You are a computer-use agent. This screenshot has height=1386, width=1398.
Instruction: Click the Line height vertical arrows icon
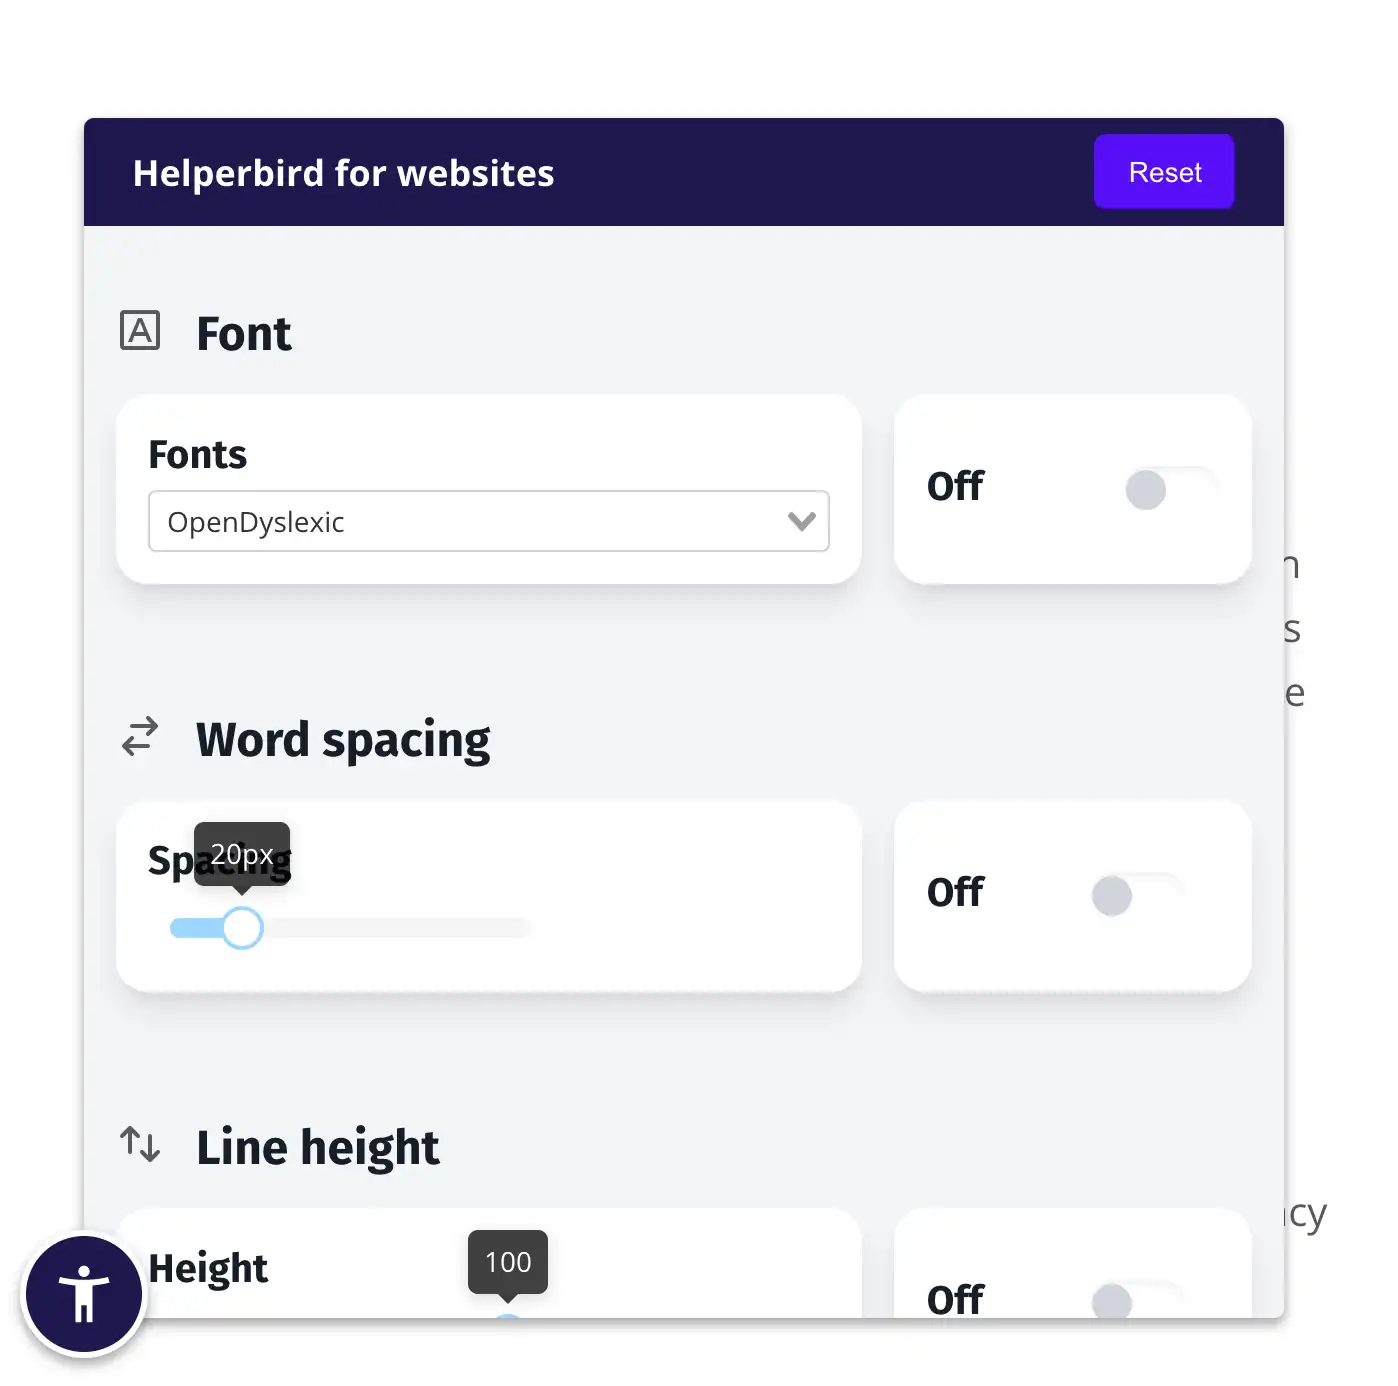pyautogui.click(x=140, y=1143)
